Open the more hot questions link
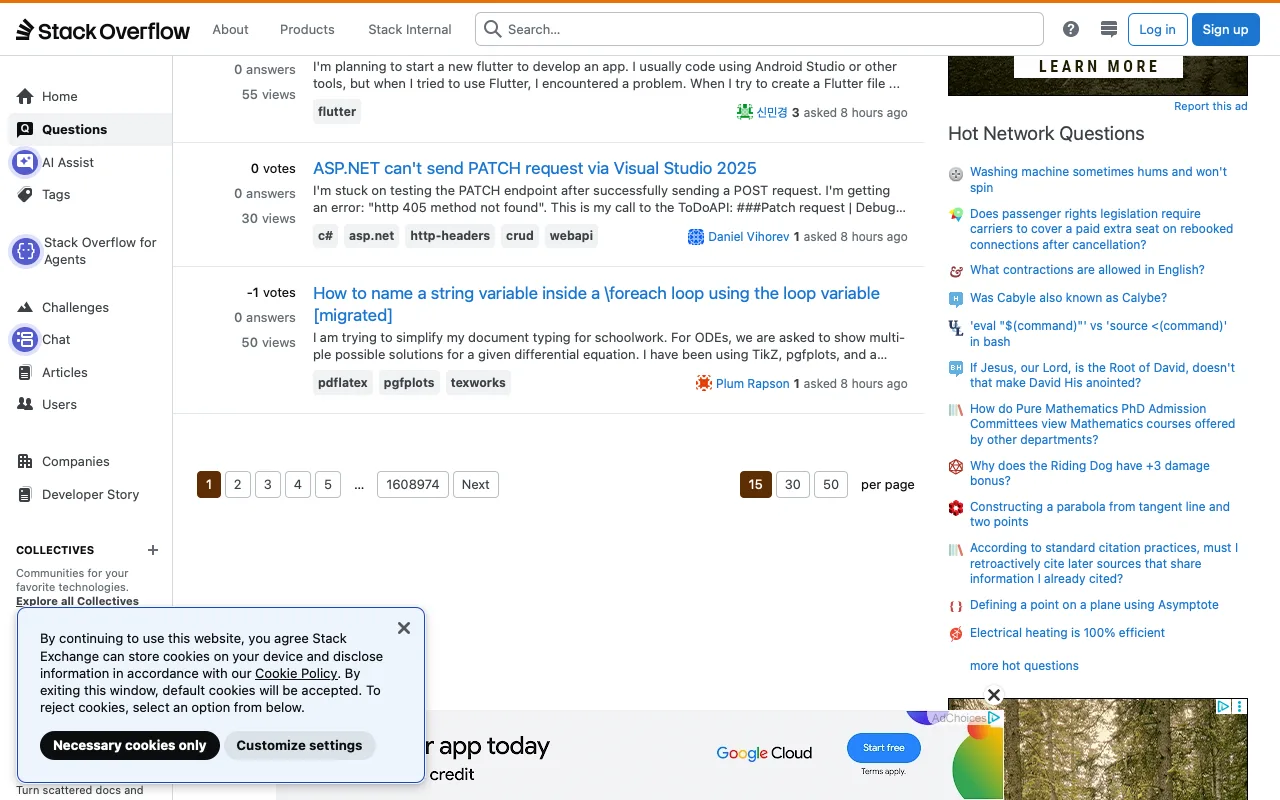1280x800 pixels. click(x=1024, y=665)
